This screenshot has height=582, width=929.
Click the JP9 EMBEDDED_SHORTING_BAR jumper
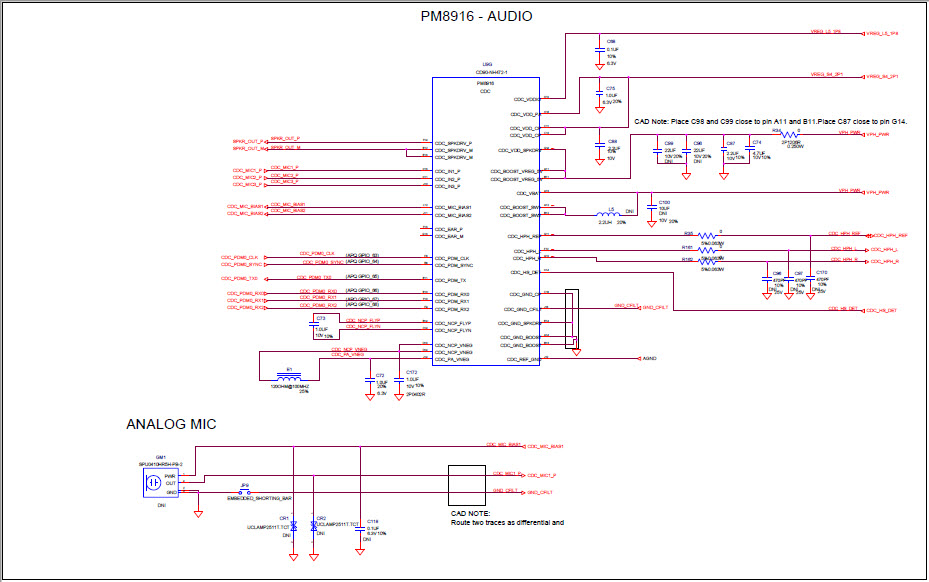click(x=244, y=490)
